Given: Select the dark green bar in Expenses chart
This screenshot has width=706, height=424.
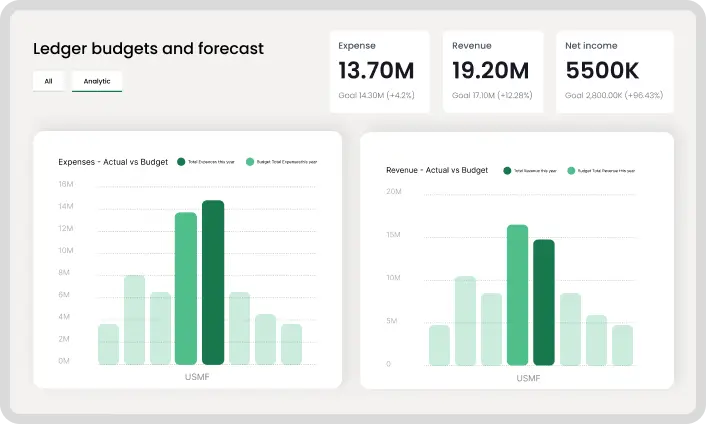Looking at the screenshot, I should 212,283.
